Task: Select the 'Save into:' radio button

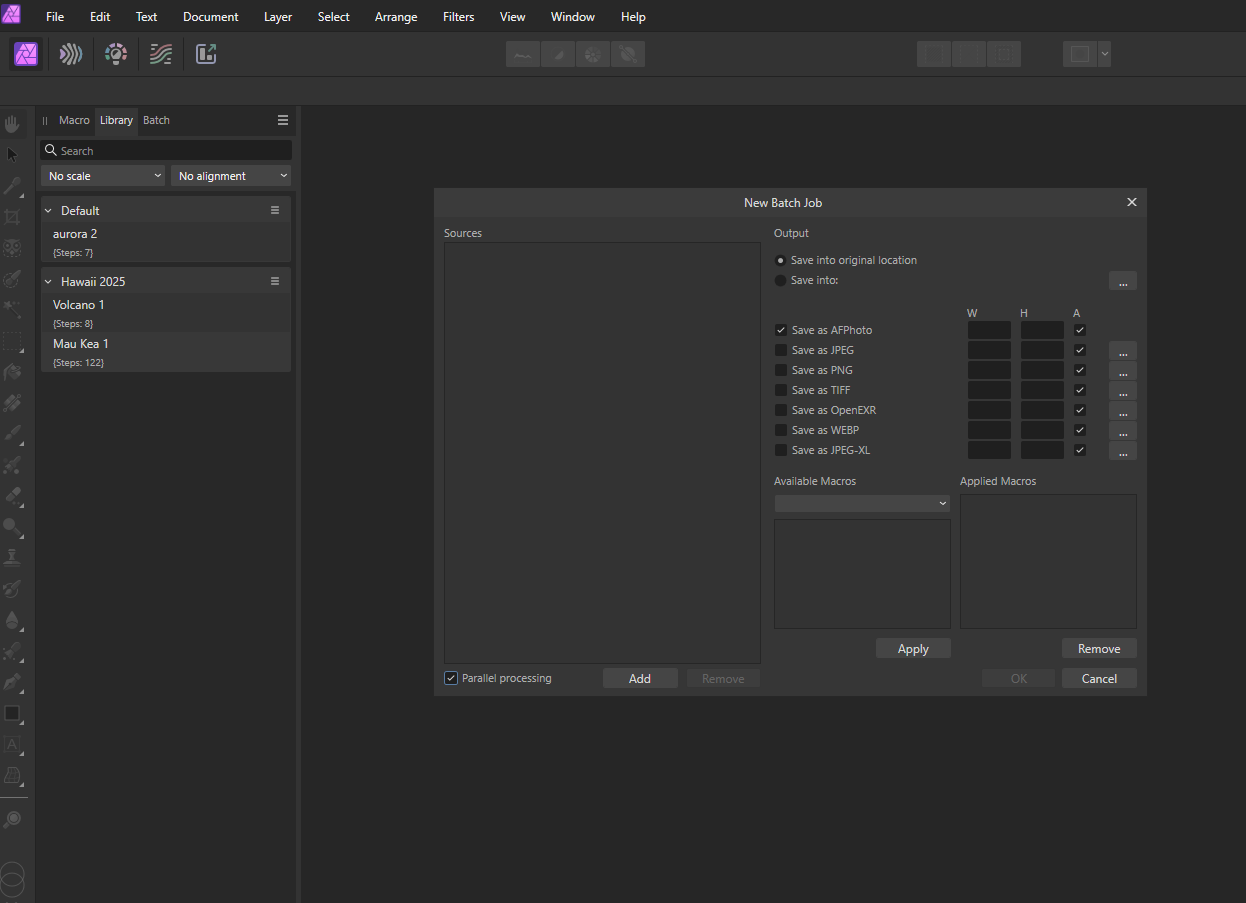Action: (x=781, y=280)
